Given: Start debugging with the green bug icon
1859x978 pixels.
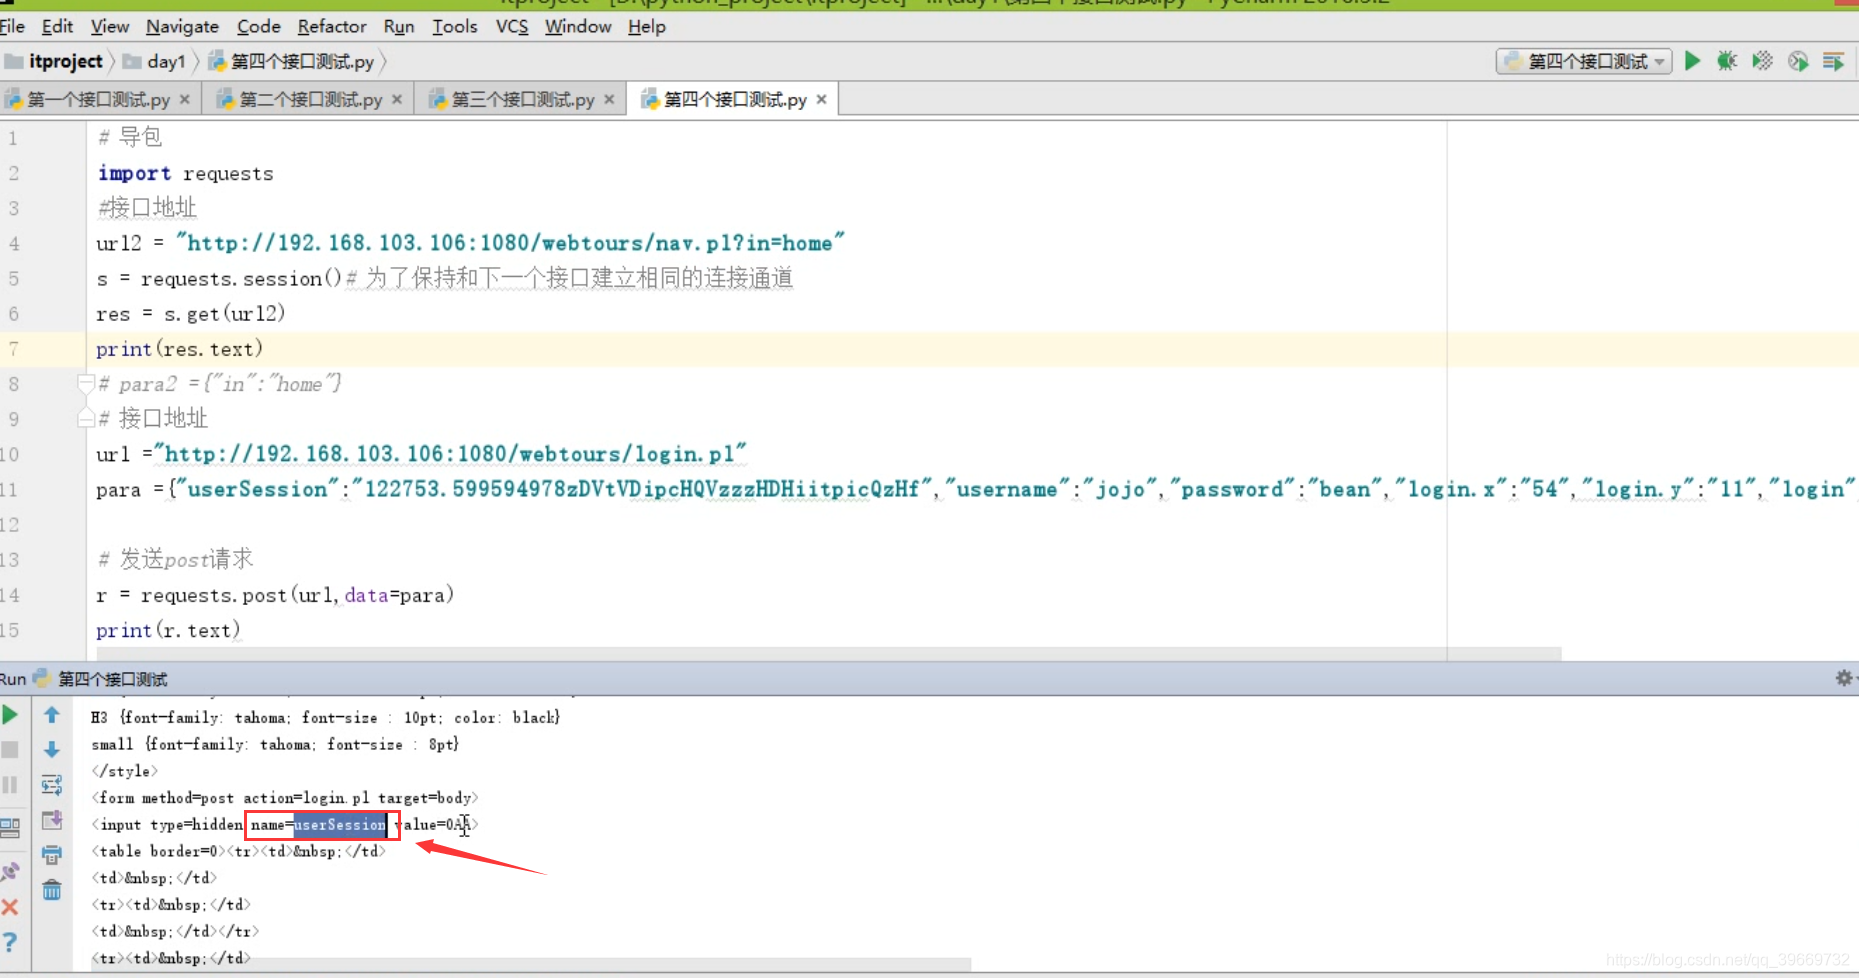Looking at the screenshot, I should click(1727, 61).
